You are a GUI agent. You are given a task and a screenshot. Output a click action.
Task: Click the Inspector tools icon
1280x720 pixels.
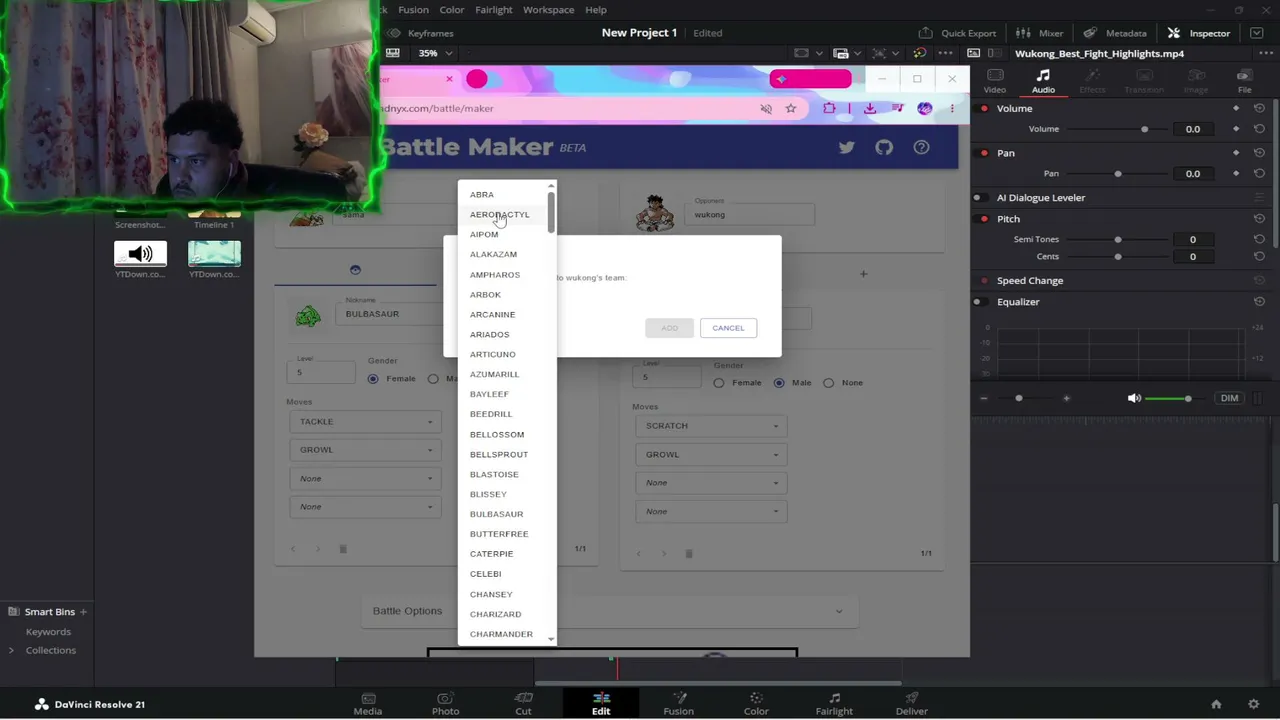[1174, 33]
